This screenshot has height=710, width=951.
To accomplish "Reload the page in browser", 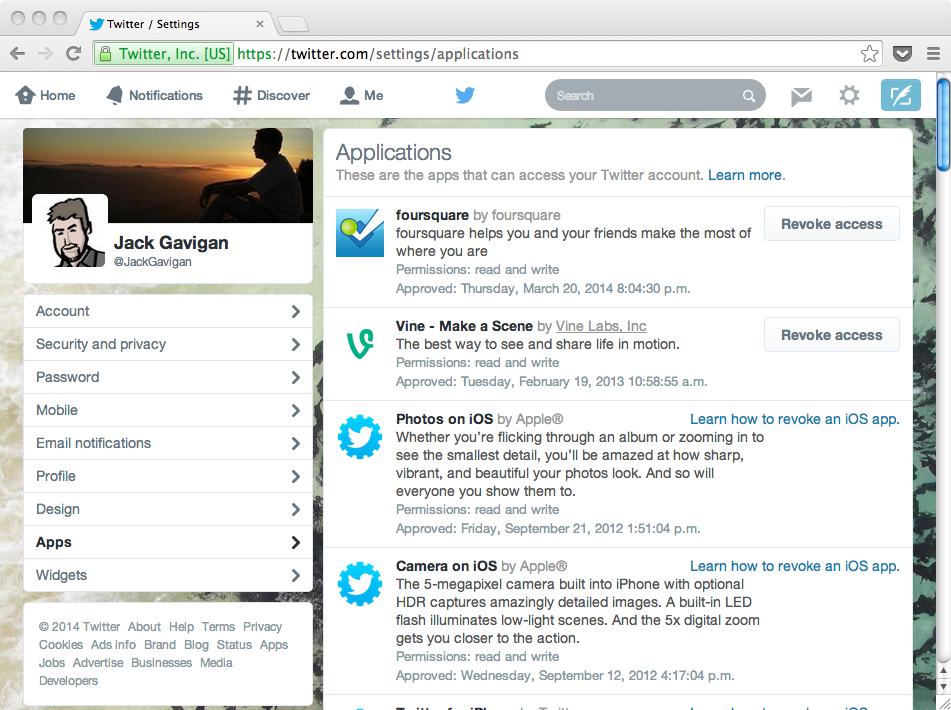I will (73, 54).
